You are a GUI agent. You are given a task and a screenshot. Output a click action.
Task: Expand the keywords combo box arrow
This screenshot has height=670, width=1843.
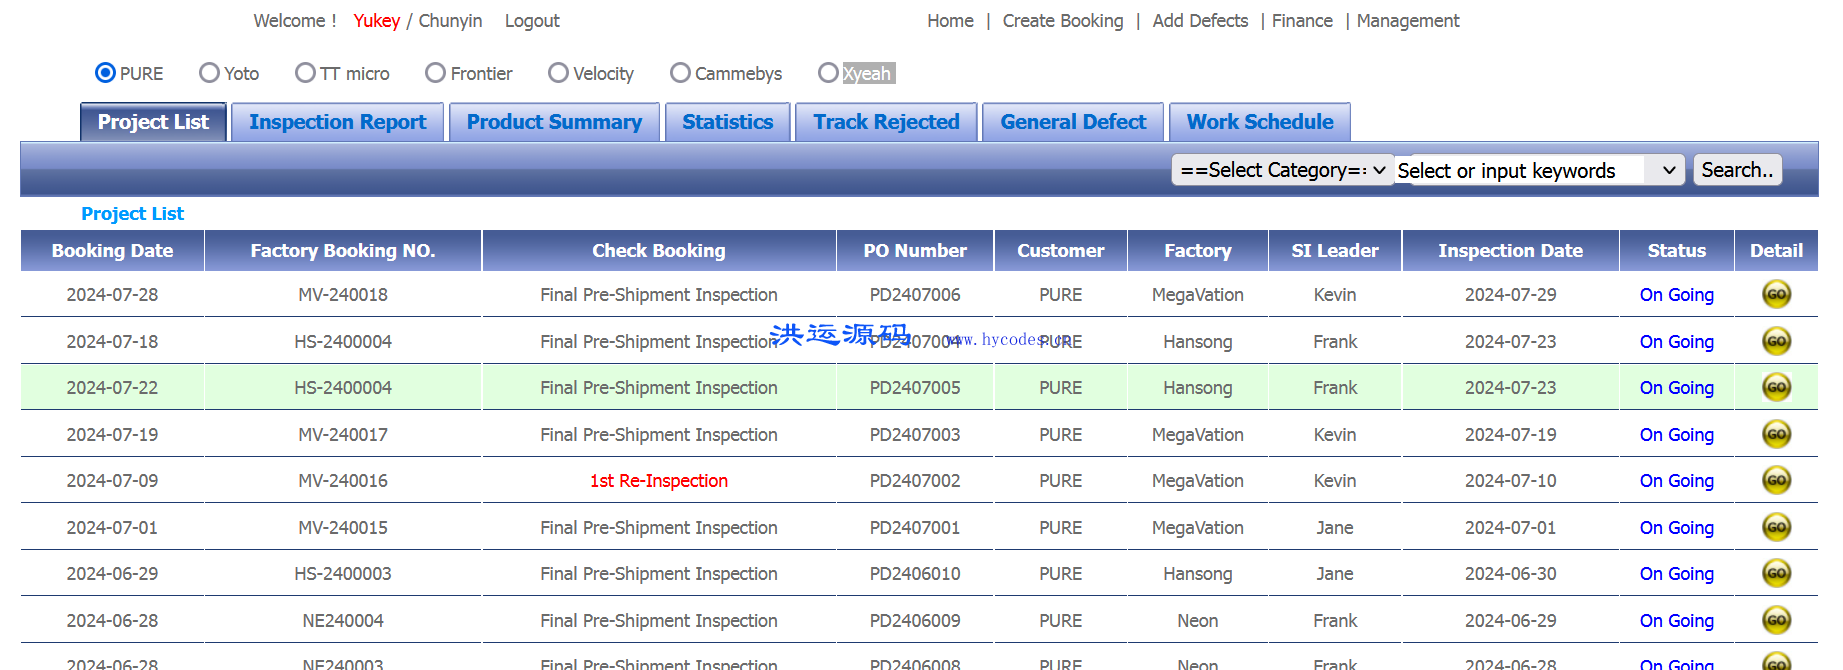[x=1667, y=171]
